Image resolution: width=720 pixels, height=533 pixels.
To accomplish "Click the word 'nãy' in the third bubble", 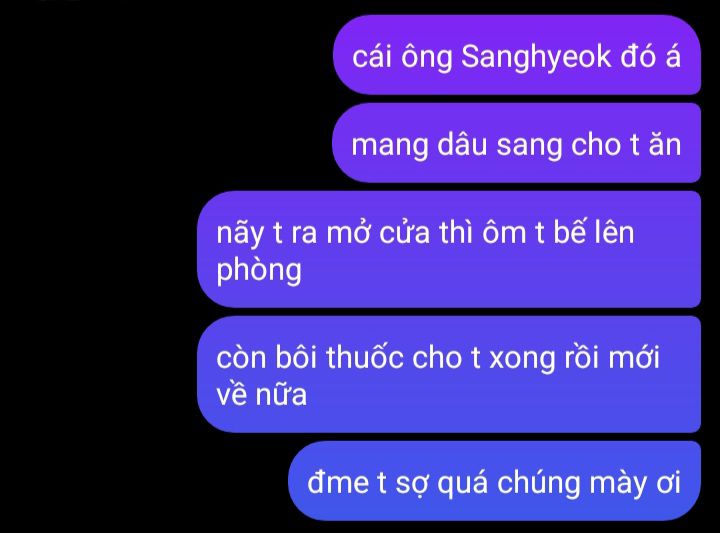I will click(x=240, y=234).
